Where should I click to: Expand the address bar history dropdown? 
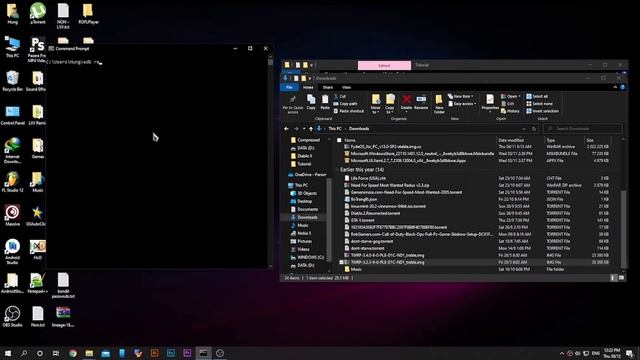click(524, 129)
